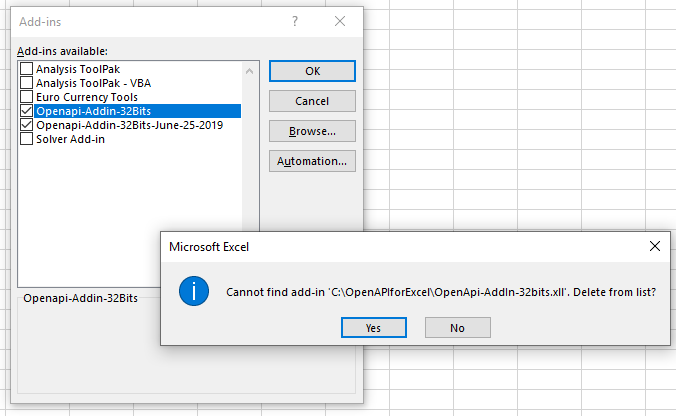Image resolution: width=676 pixels, height=416 pixels.
Task: Tick the Analysis ToolPak - VBA checkbox
Action: click(x=27, y=83)
